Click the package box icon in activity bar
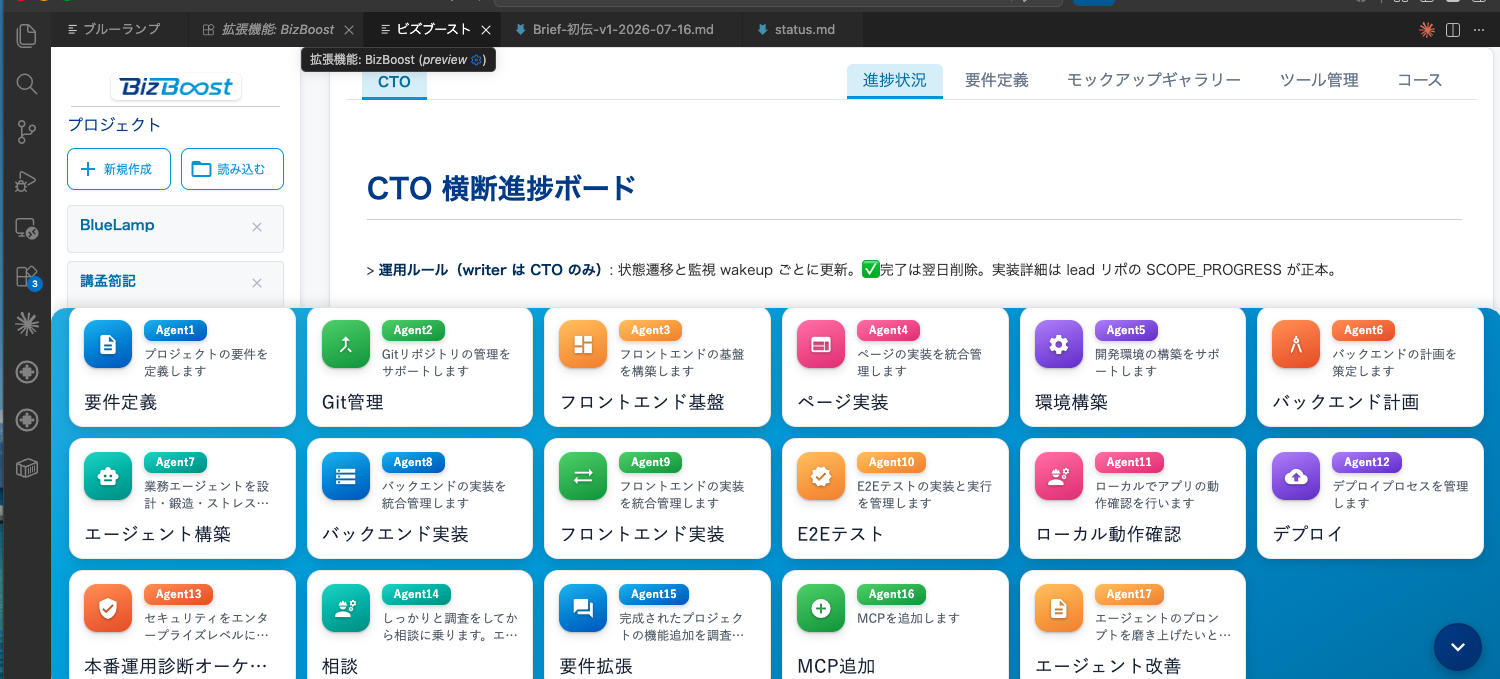 [27, 468]
